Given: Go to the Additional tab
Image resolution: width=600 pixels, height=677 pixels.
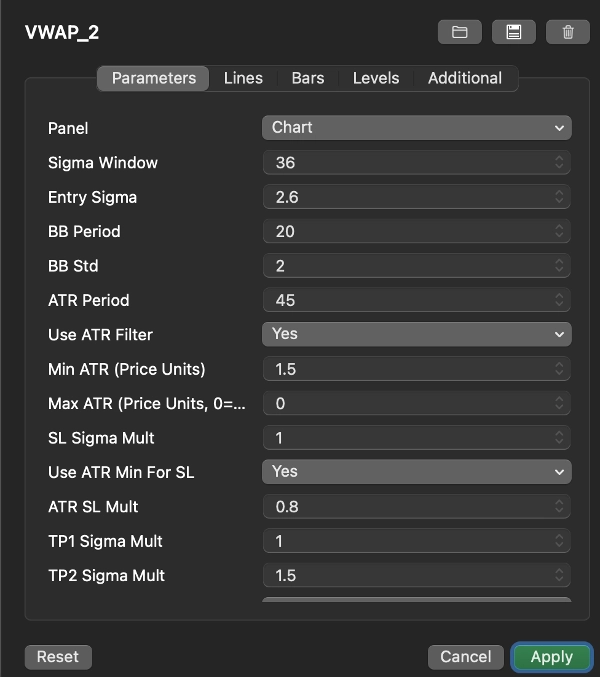Looking at the screenshot, I should (465, 78).
